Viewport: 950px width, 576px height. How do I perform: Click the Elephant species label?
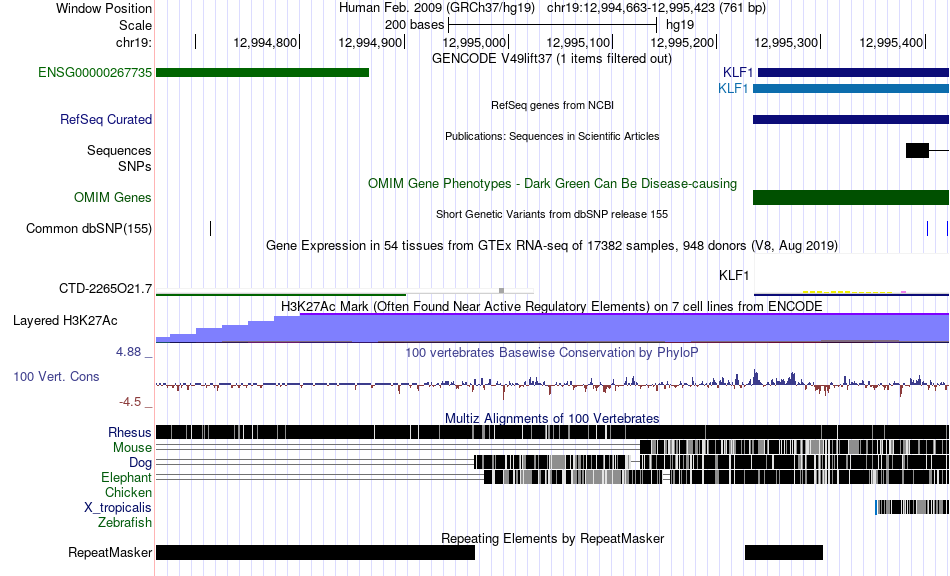126,477
